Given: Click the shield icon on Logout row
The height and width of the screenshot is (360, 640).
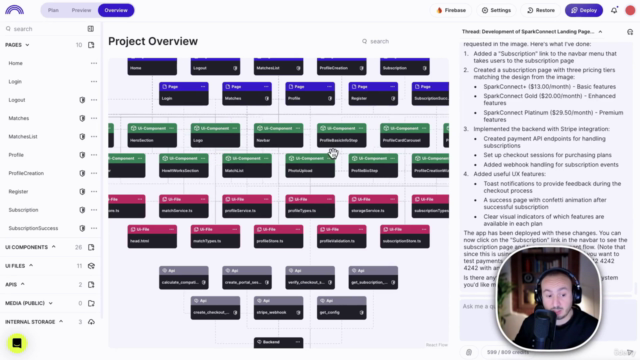Looking at the screenshot, I should click(x=82, y=100).
